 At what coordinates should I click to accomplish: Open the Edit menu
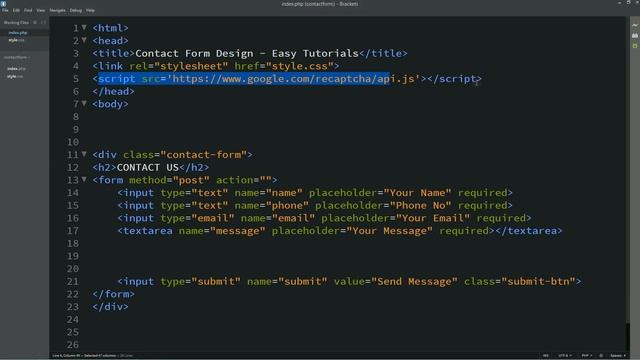pos(16,10)
